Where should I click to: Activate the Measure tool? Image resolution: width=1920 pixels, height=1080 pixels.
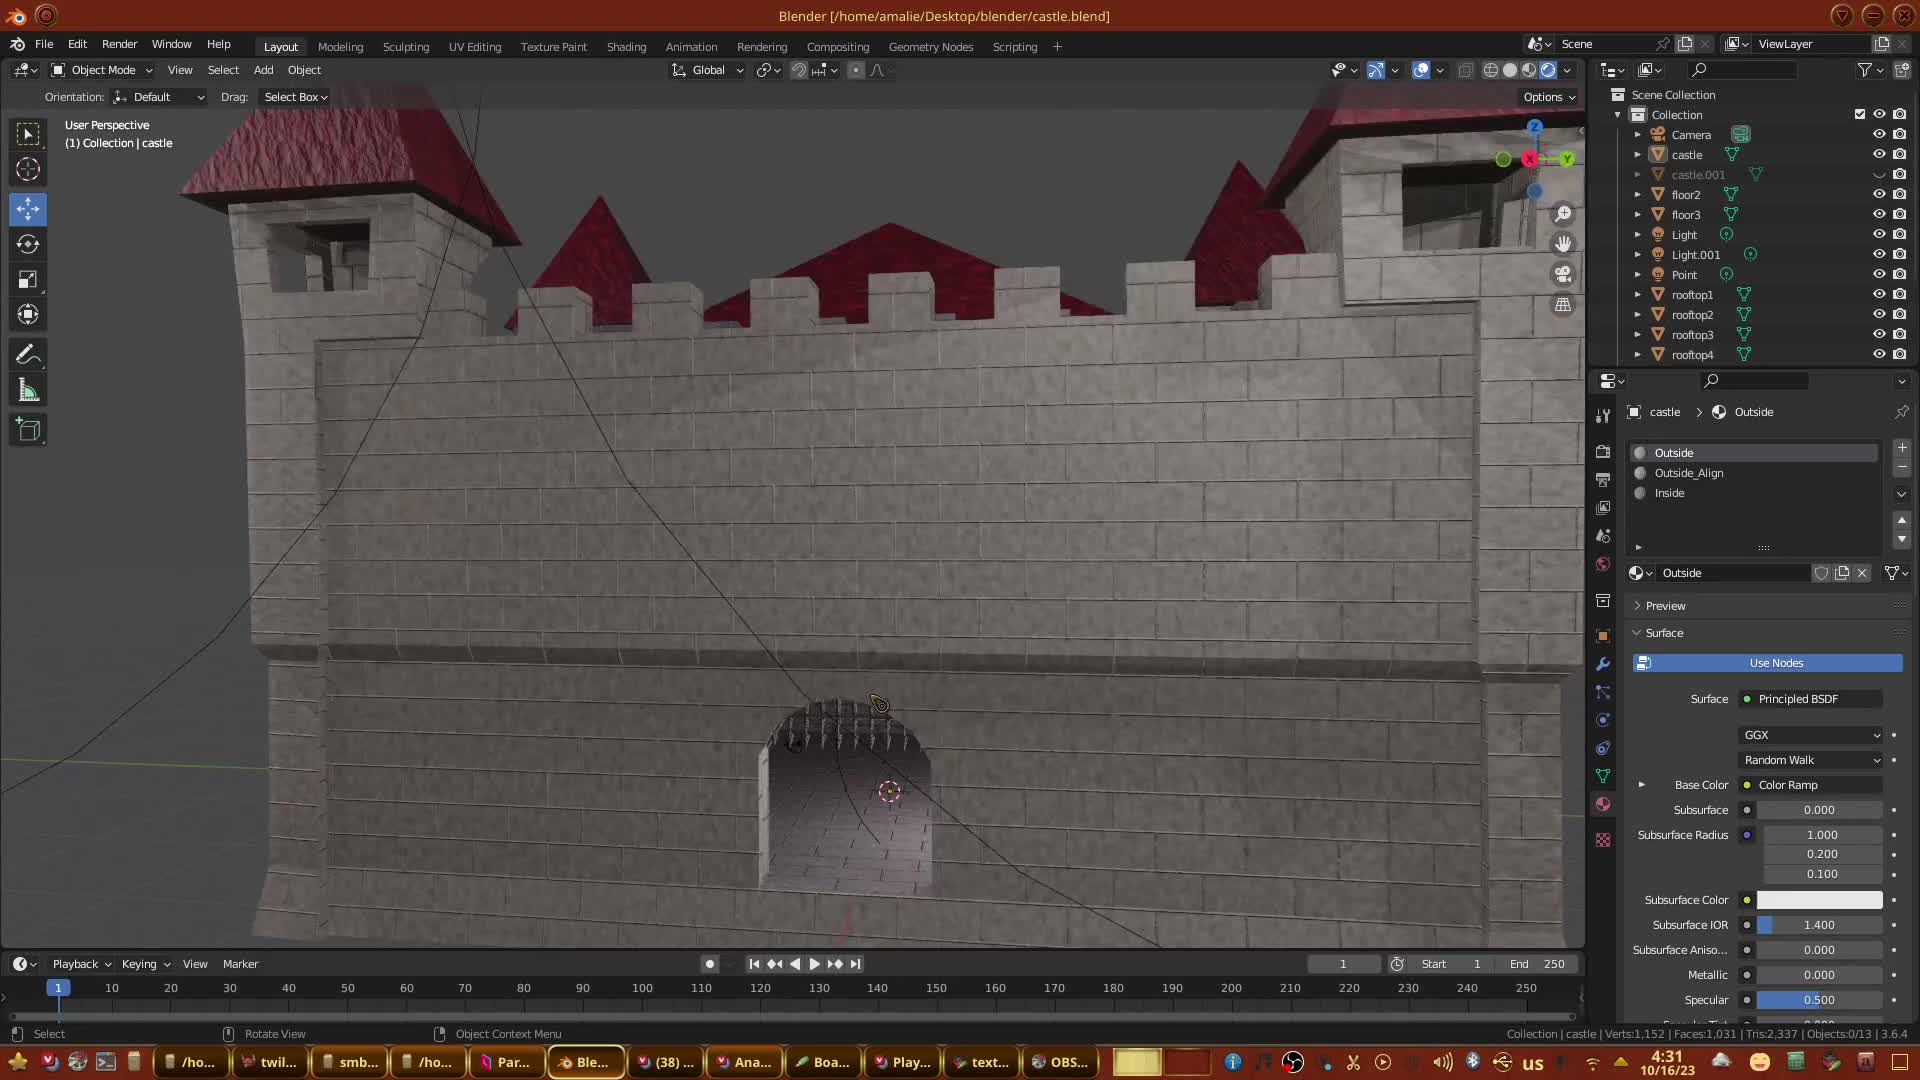(28, 391)
